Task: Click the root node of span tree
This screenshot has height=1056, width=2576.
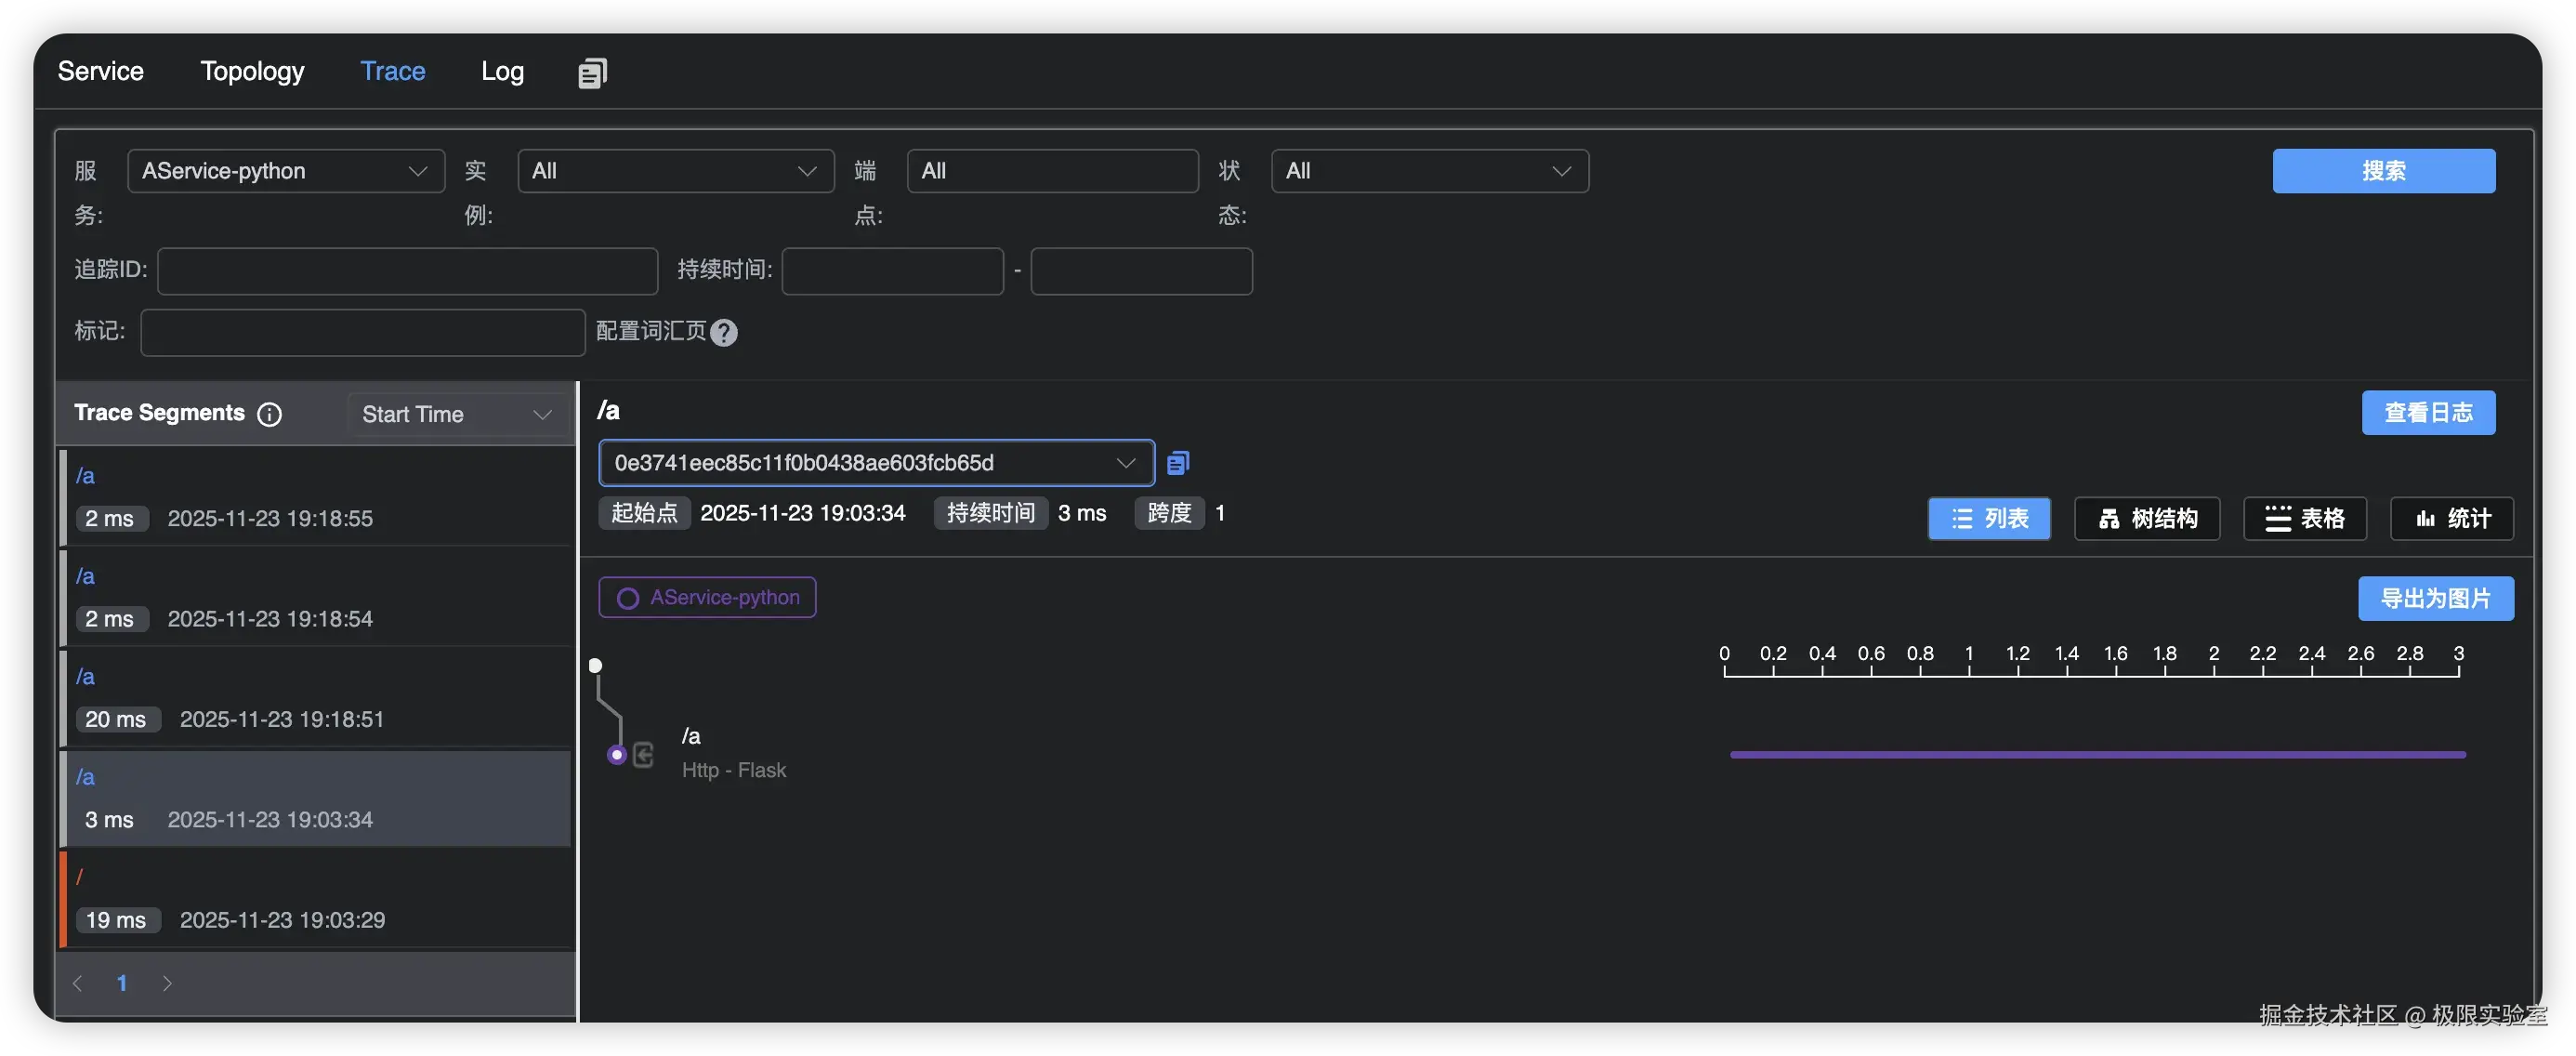Action: tap(596, 665)
